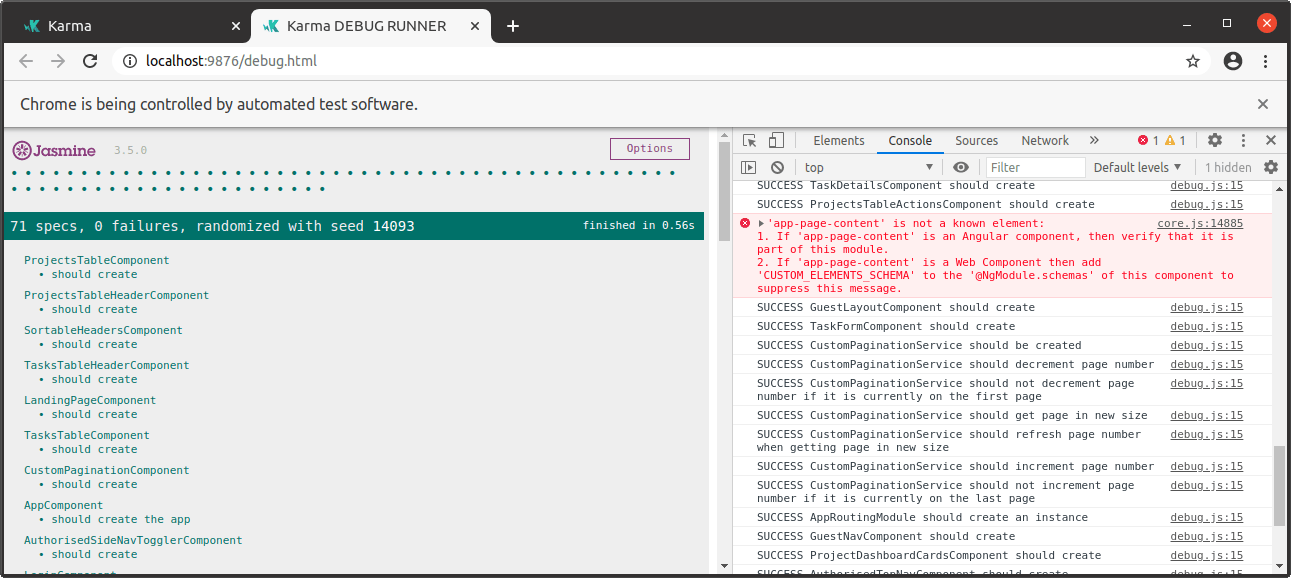
Task: Open the console sidebar settings gear
Action: 1269,167
